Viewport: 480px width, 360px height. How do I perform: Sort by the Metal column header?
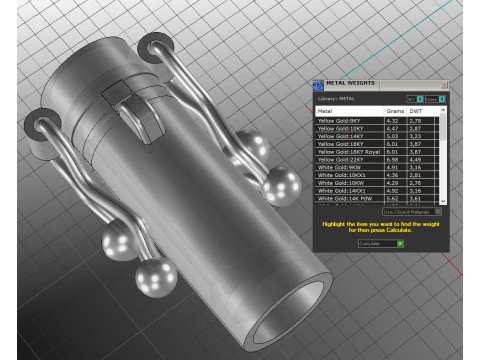pos(349,111)
